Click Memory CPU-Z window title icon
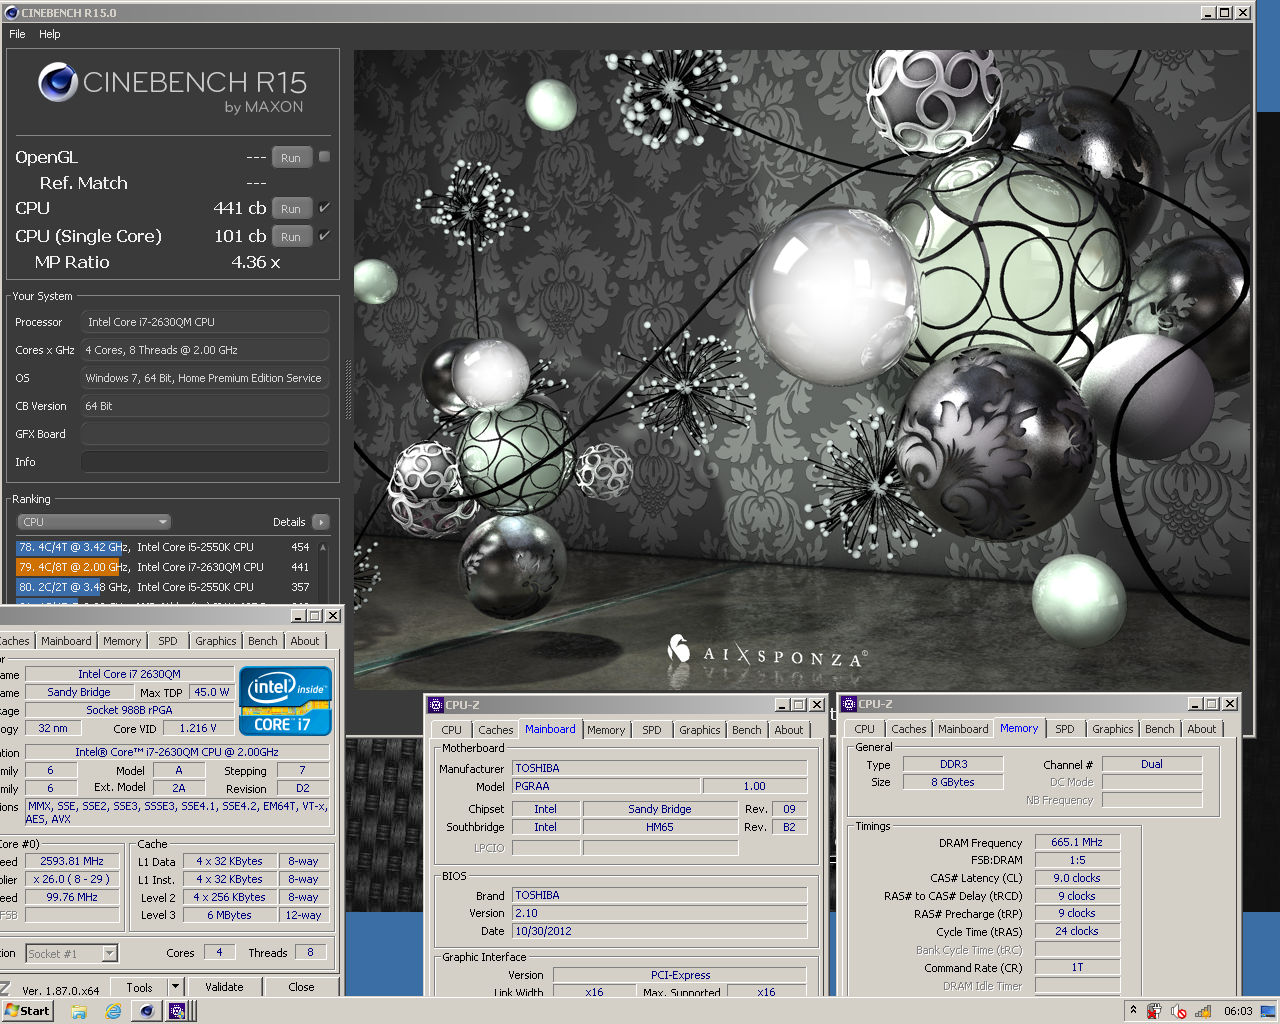This screenshot has height=1024, width=1280. tap(849, 704)
